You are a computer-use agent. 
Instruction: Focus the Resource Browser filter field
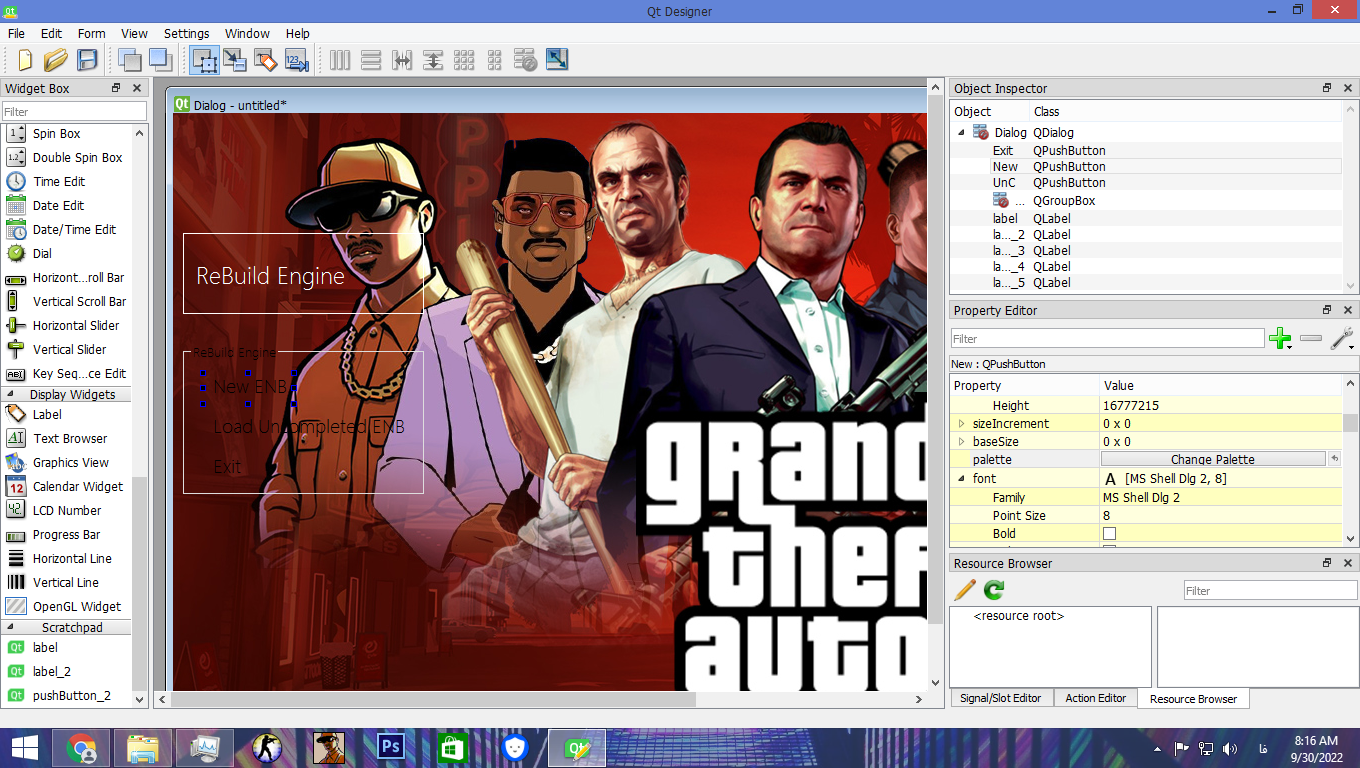click(1270, 591)
